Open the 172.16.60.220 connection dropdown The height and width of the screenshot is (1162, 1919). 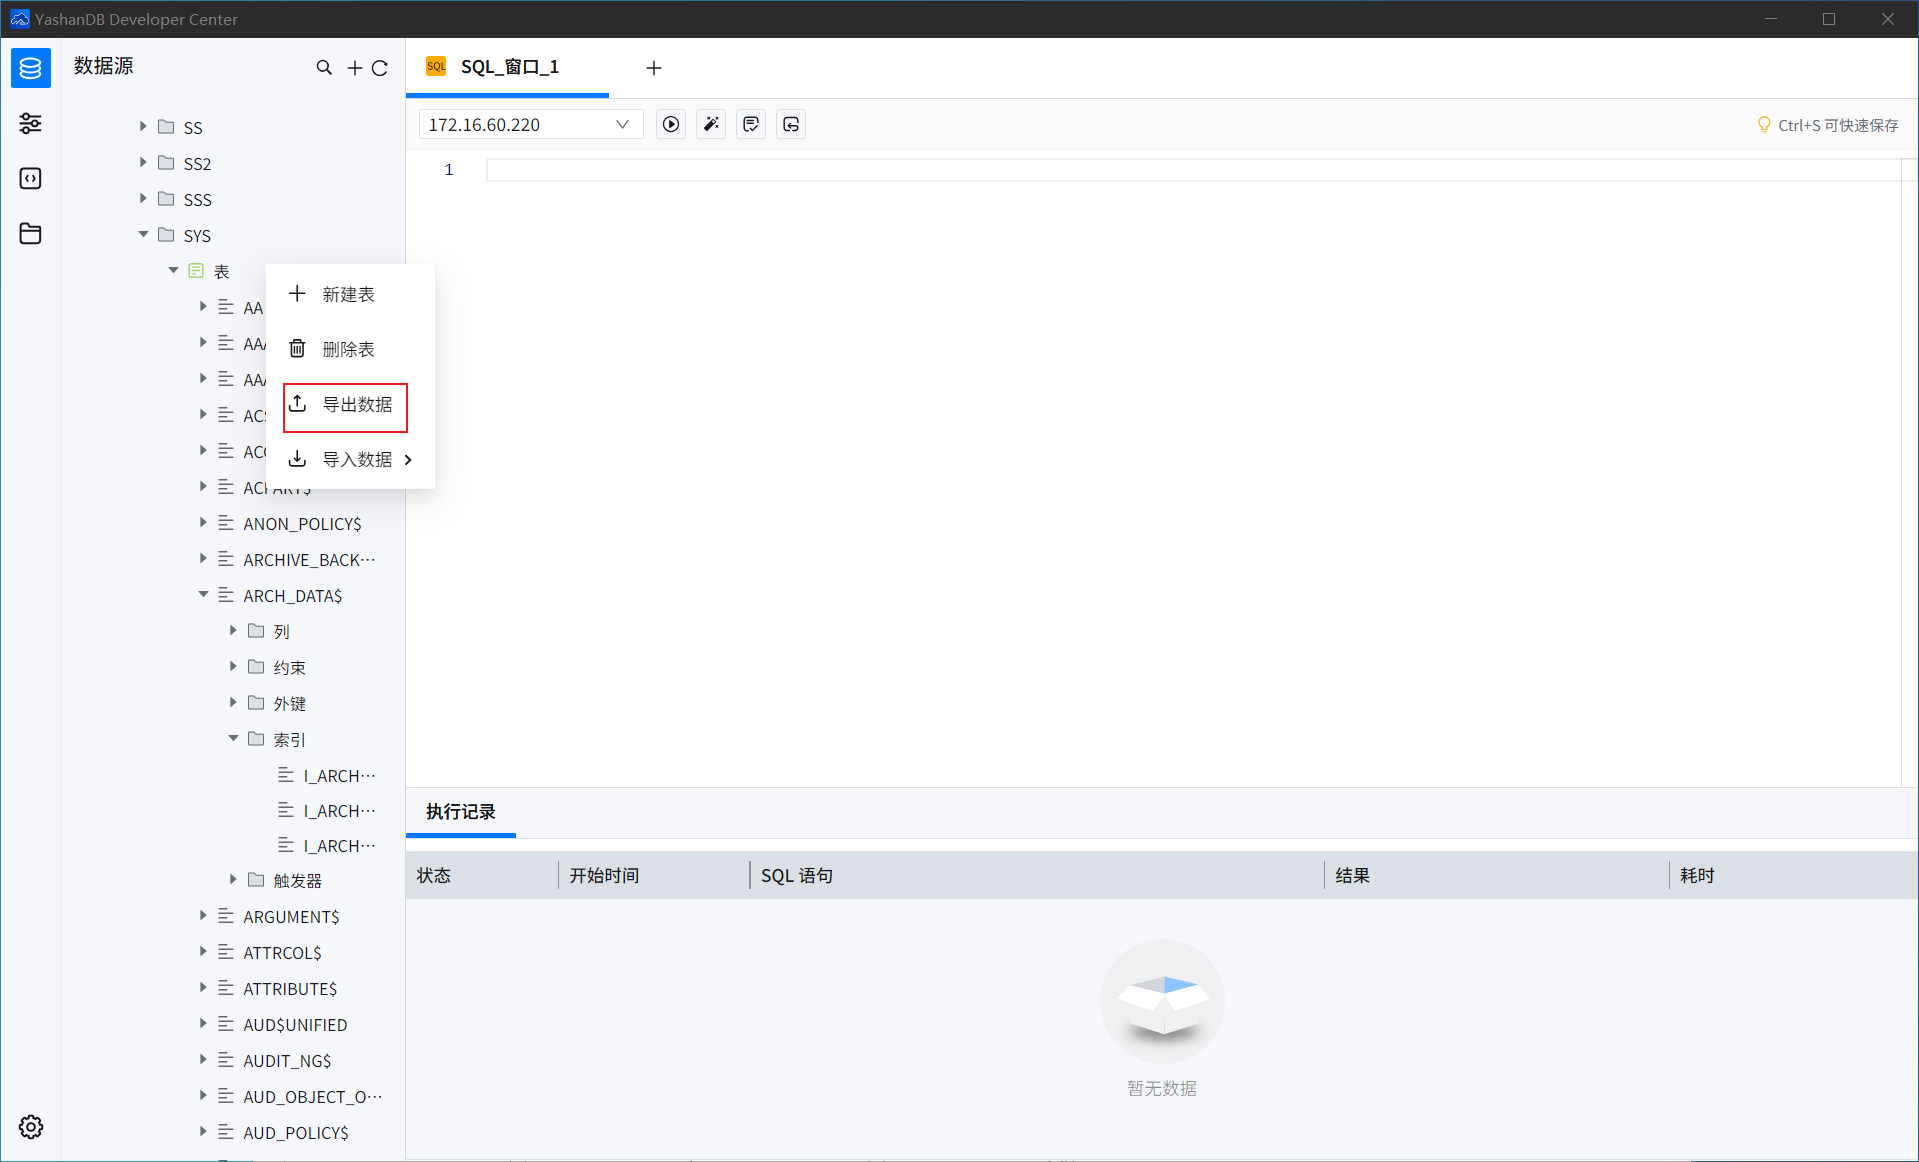point(528,124)
